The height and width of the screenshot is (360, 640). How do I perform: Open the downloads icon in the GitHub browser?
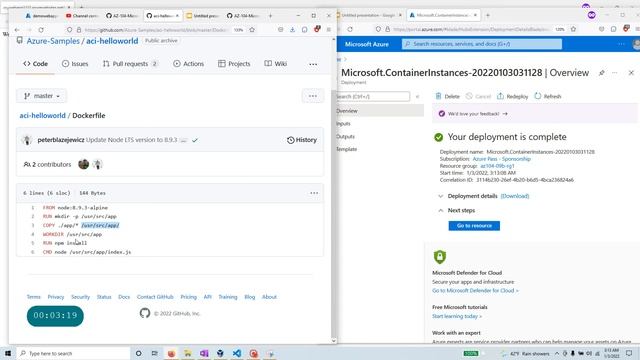coord(292,30)
